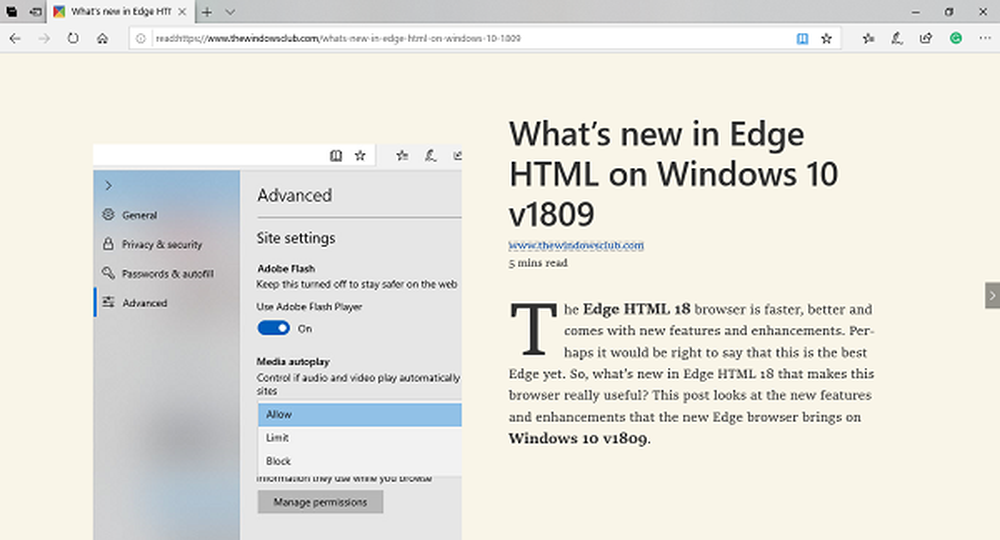The height and width of the screenshot is (540, 1000).
Task: Open the Favorites hub
Action: 868,39
